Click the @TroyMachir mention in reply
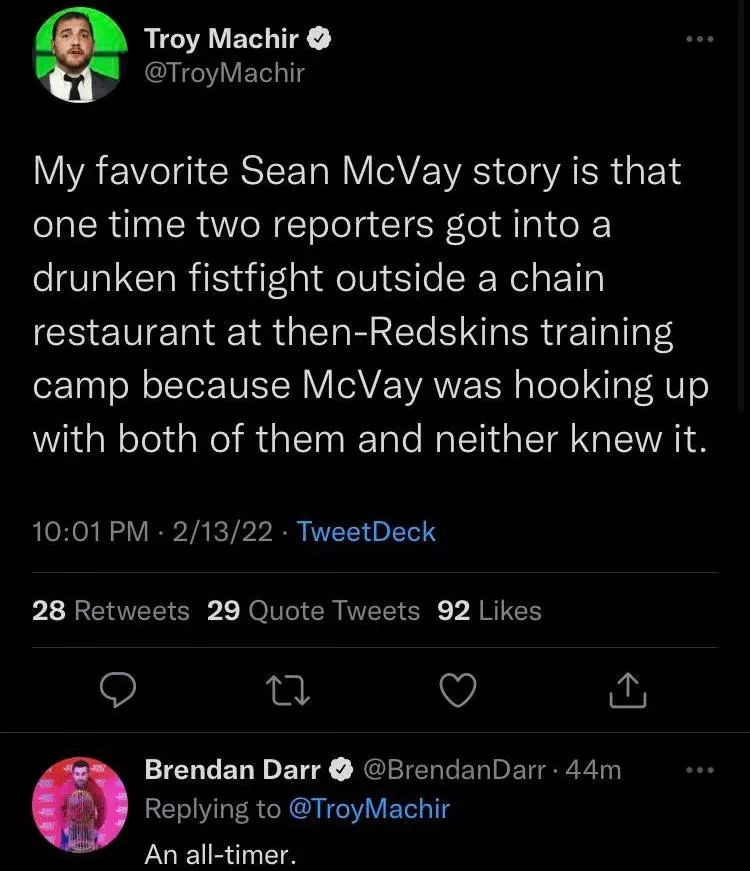 pyautogui.click(x=369, y=808)
